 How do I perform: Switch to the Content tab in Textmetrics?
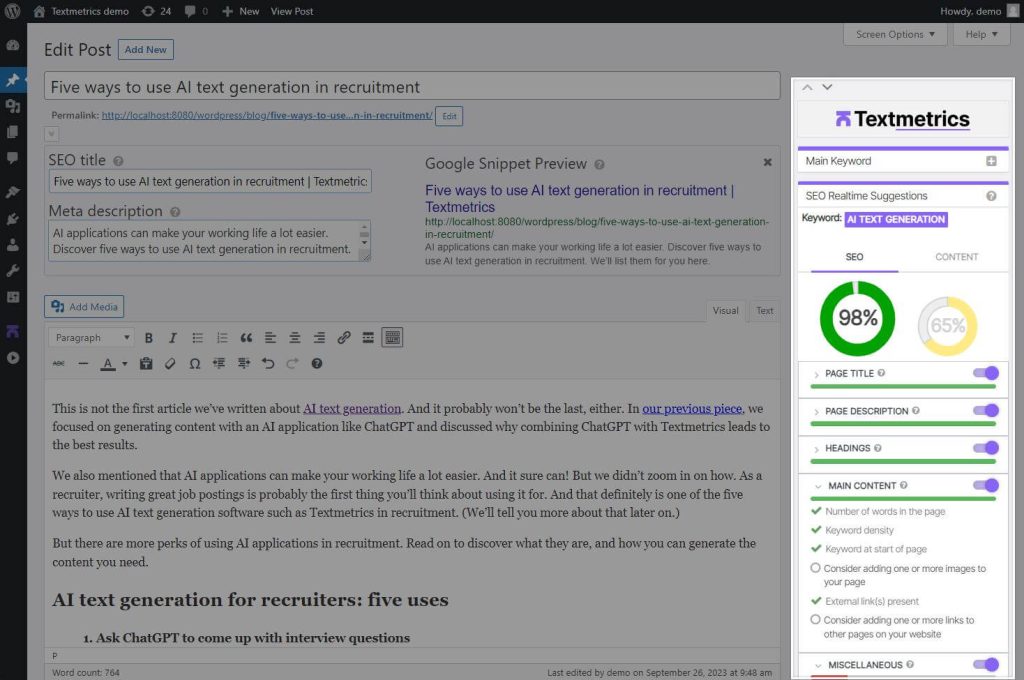[956, 257]
